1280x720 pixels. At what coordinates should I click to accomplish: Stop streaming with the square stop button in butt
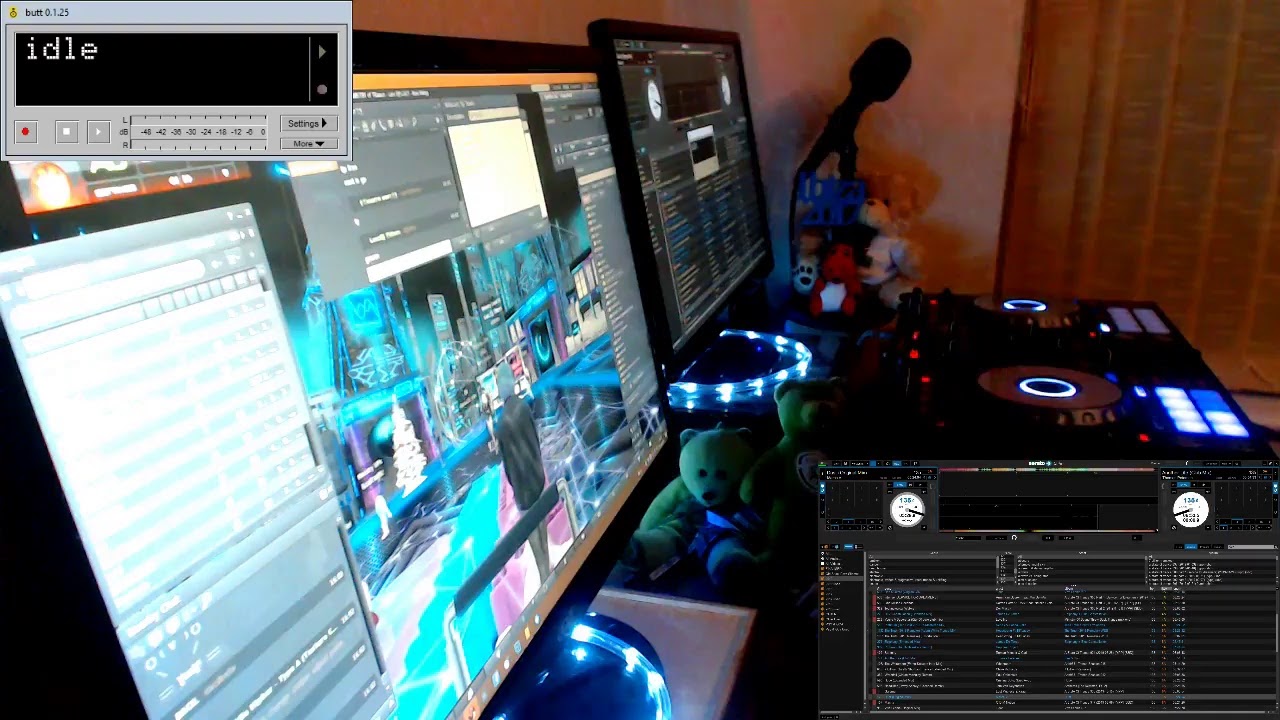click(66, 132)
